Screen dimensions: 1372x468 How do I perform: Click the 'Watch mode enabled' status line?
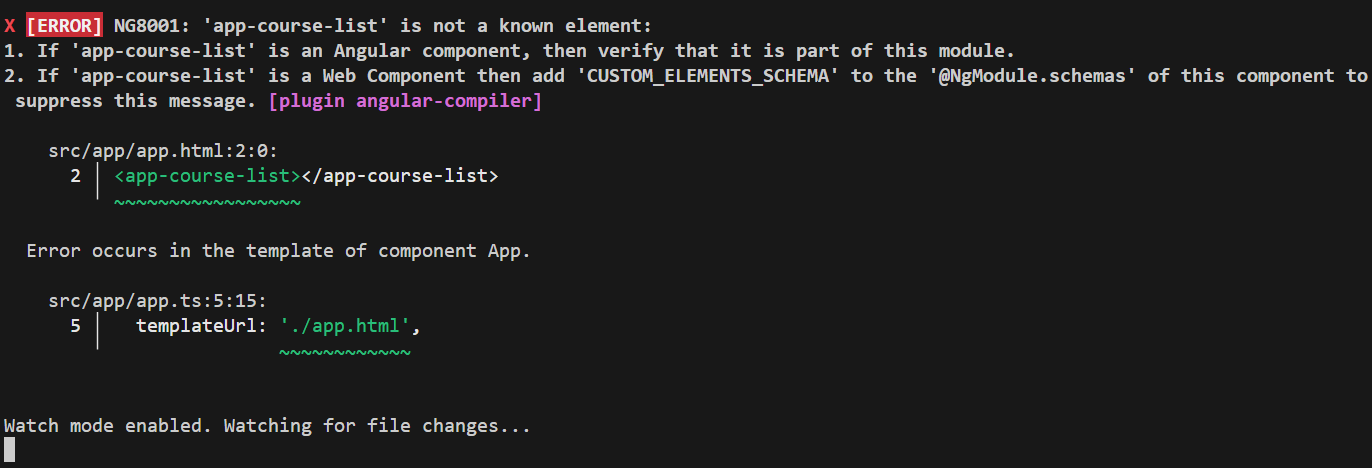pyautogui.click(x=267, y=426)
